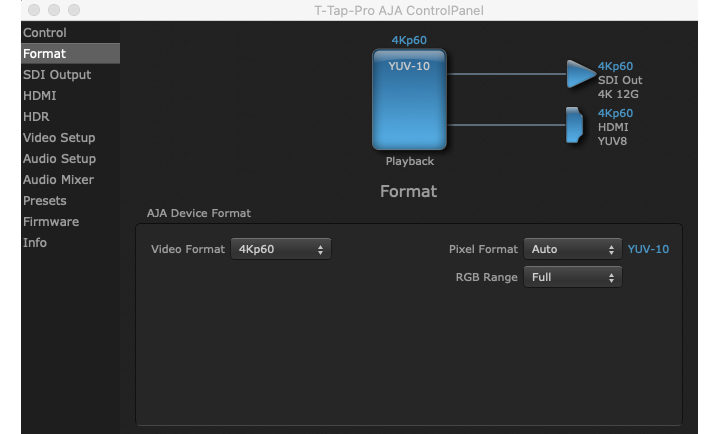The height and width of the screenshot is (434, 720).
Task: Click the HDMI output connector icon
Action: [x=574, y=124]
